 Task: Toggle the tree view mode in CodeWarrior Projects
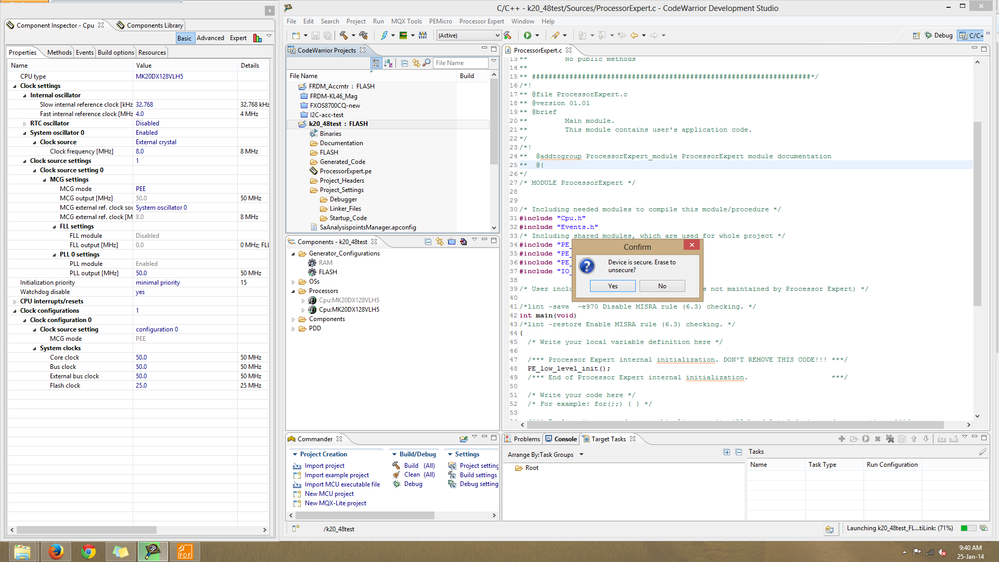pos(376,63)
